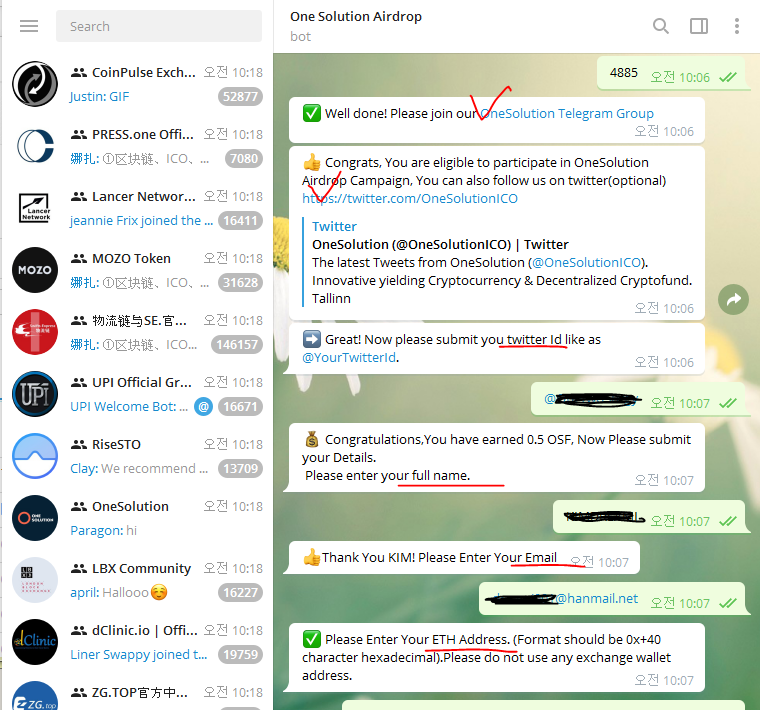Image resolution: width=760 pixels, height=710 pixels.
Task: Click the 'UPI Welcome Bot:' preview text
Action: pos(129,407)
